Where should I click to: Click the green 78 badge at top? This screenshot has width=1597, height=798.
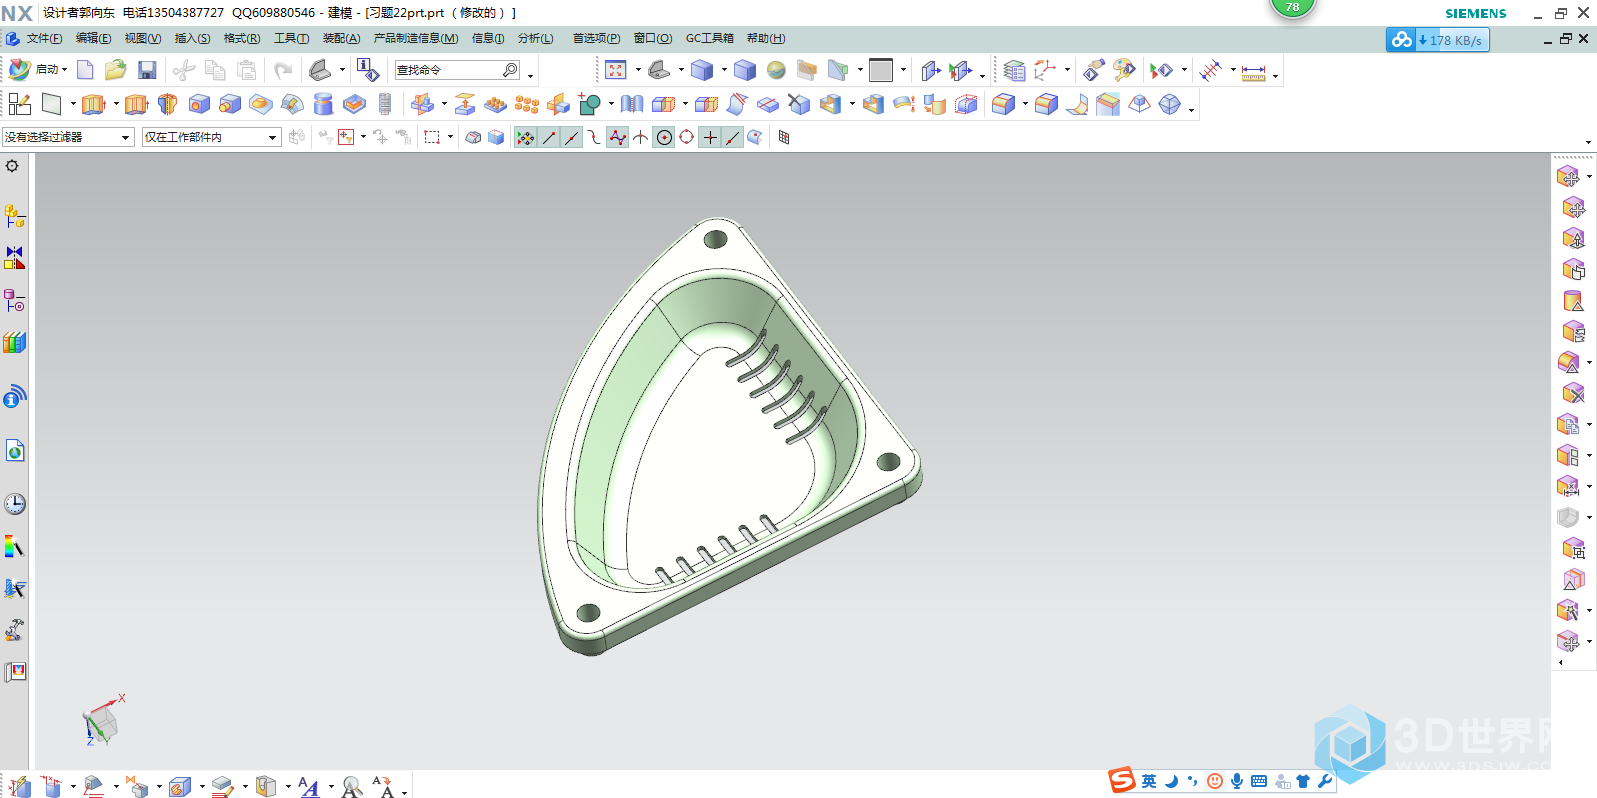click(x=1292, y=7)
